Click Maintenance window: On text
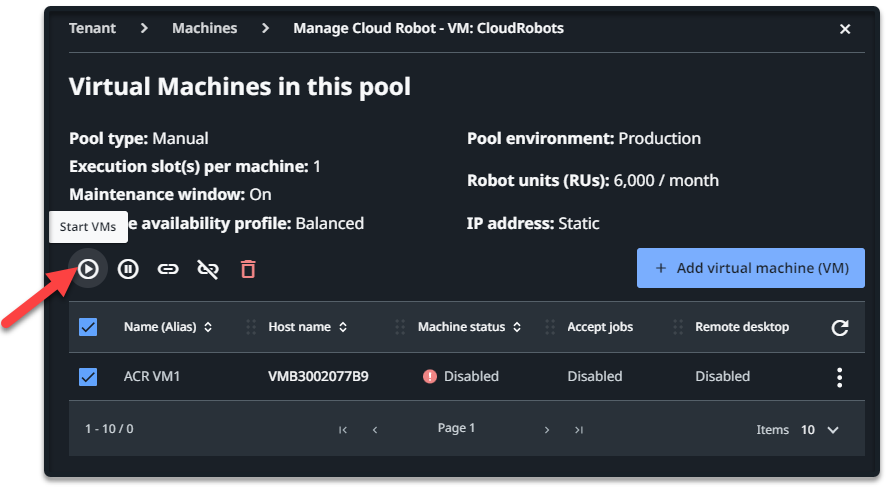The height and width of the screenshot is (490, 893). click(170, 195)
